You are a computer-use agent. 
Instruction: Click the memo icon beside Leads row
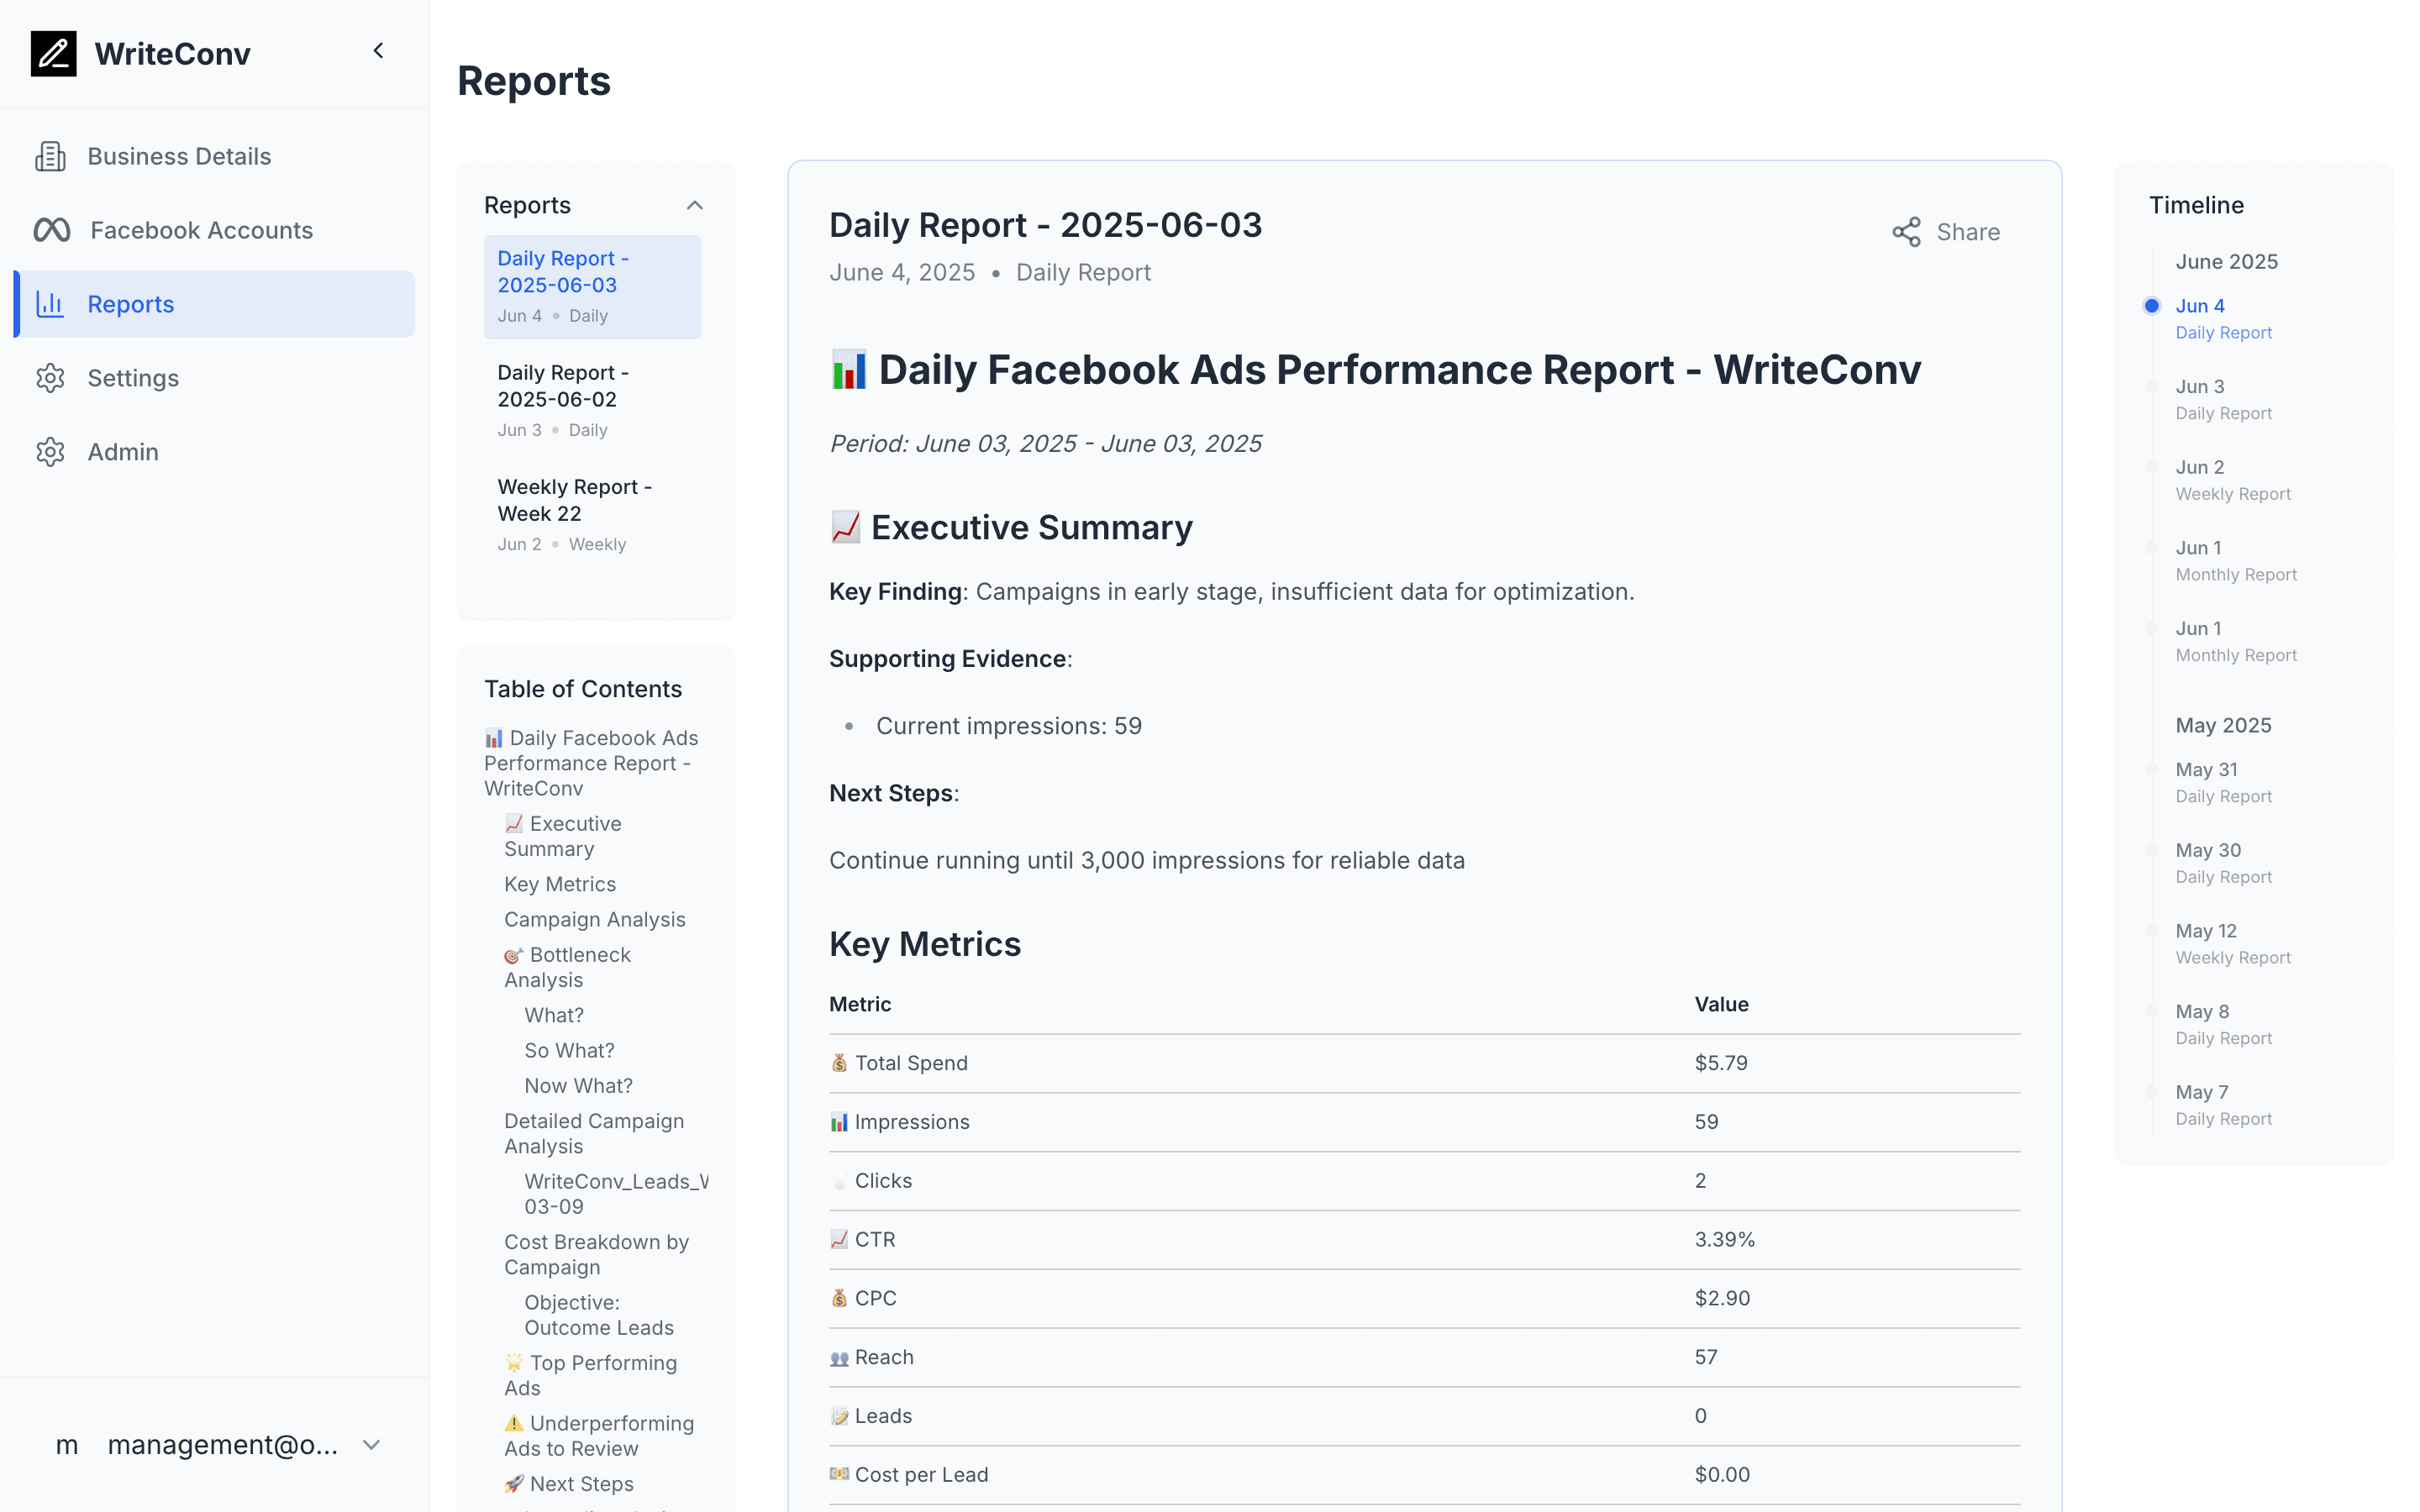840,1416
